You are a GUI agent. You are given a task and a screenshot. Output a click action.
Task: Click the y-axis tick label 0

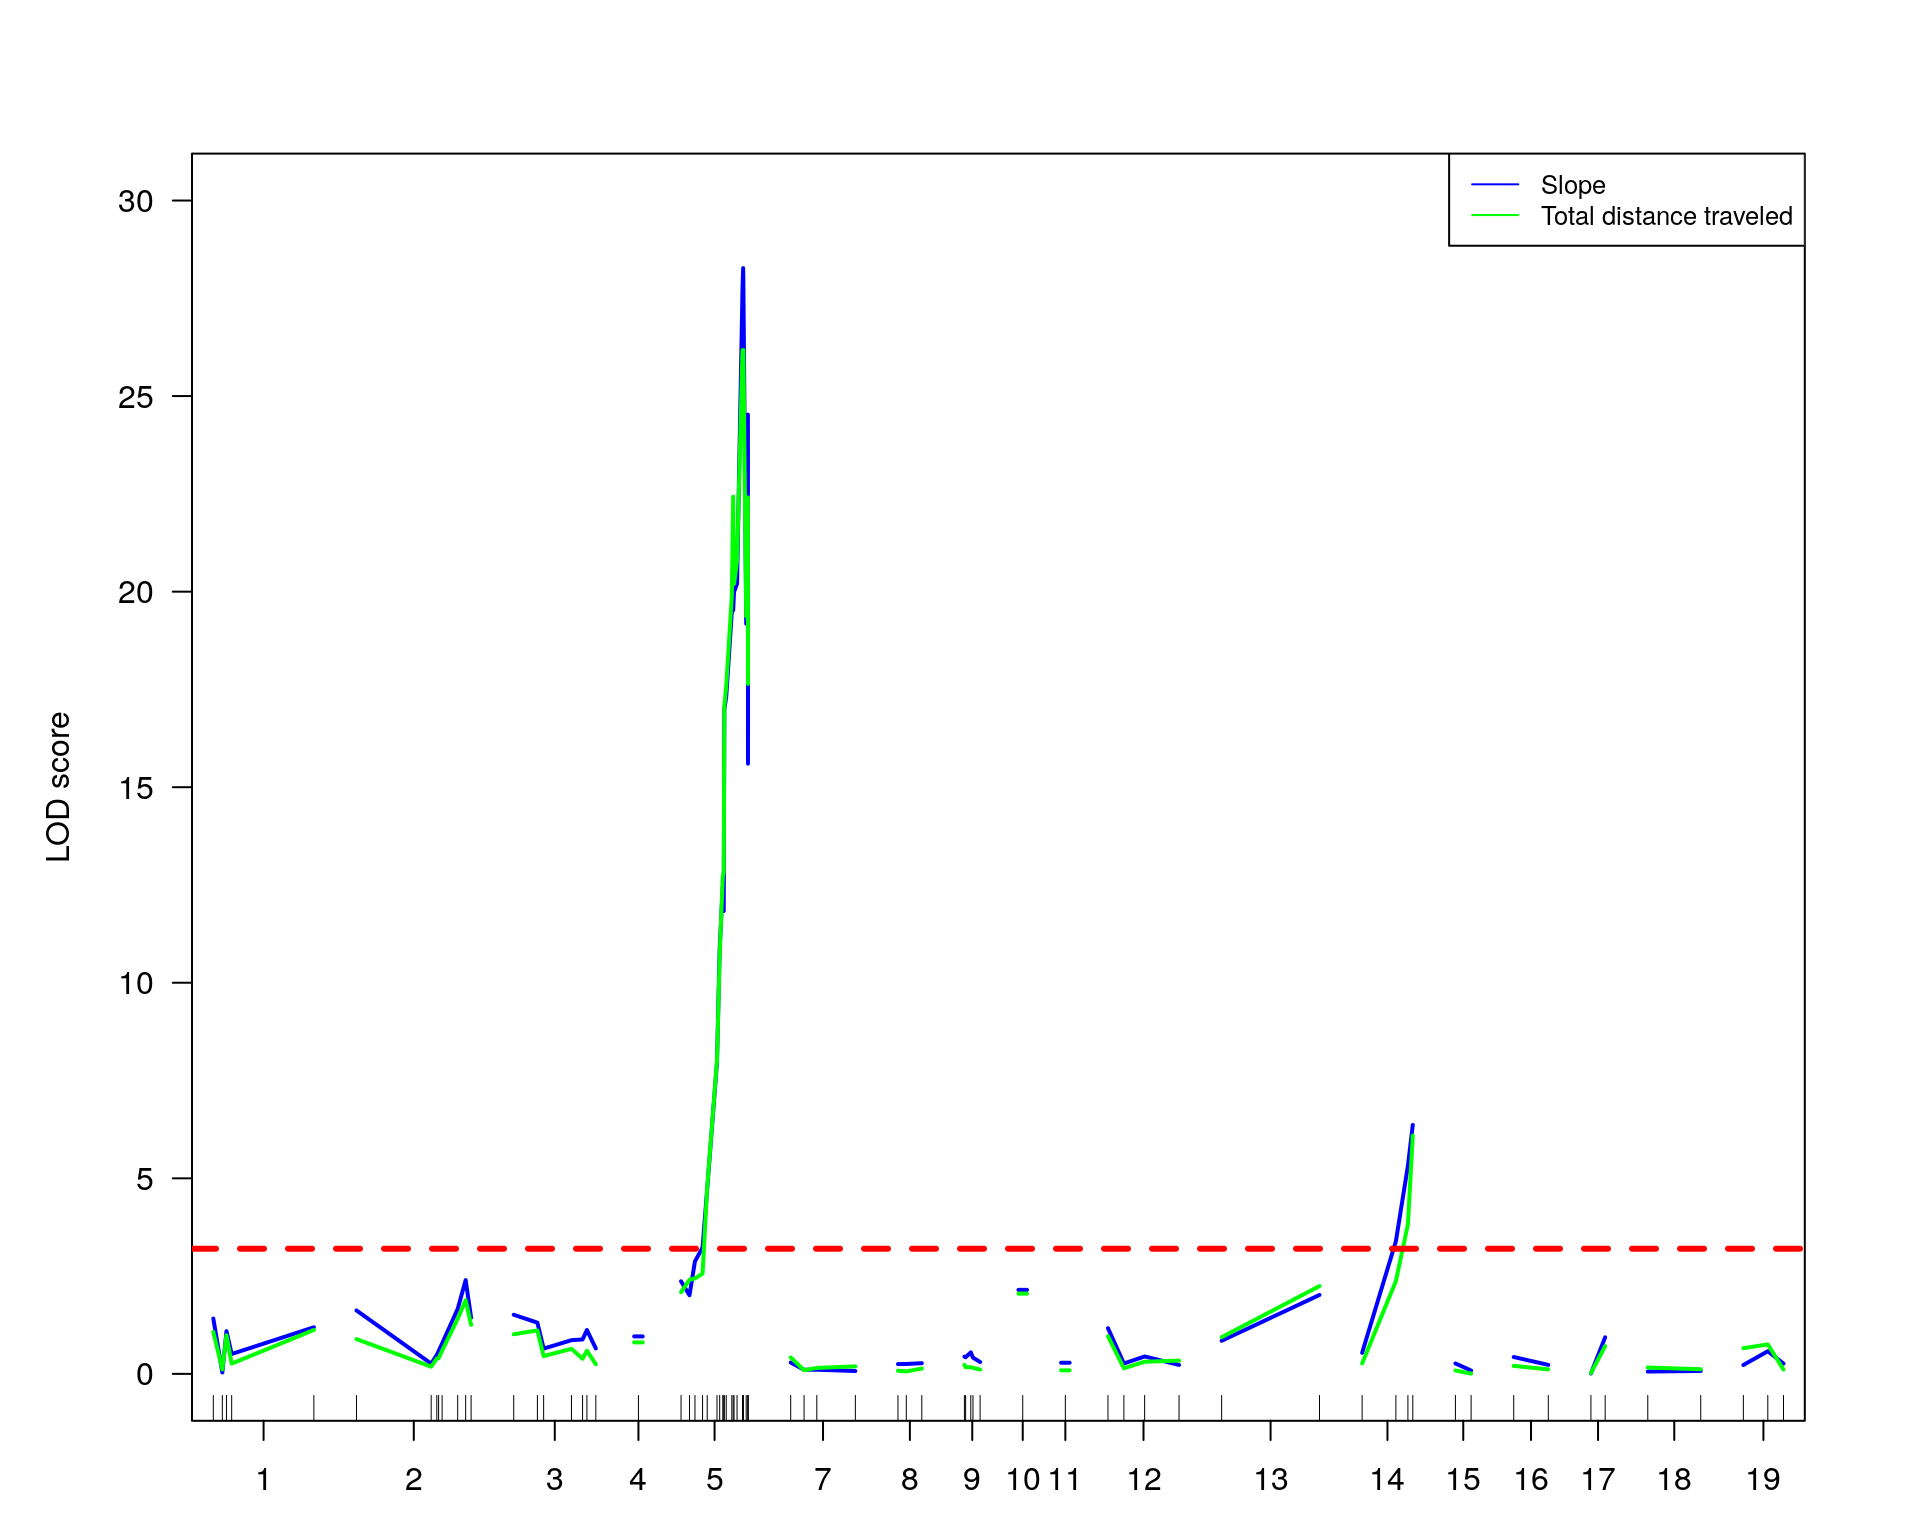tap(145, 1374)
